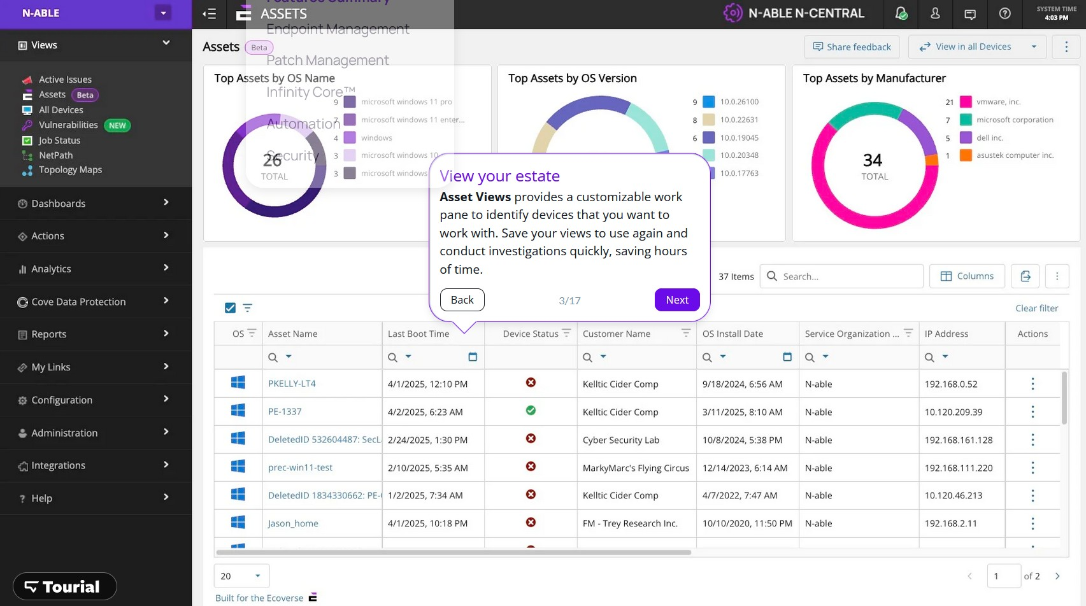Click the filter icon beside the select-all checkbox
Image resolution: width=1086 pixels, height=606 pixels.
pyautogui.click(x=247, y=308)
